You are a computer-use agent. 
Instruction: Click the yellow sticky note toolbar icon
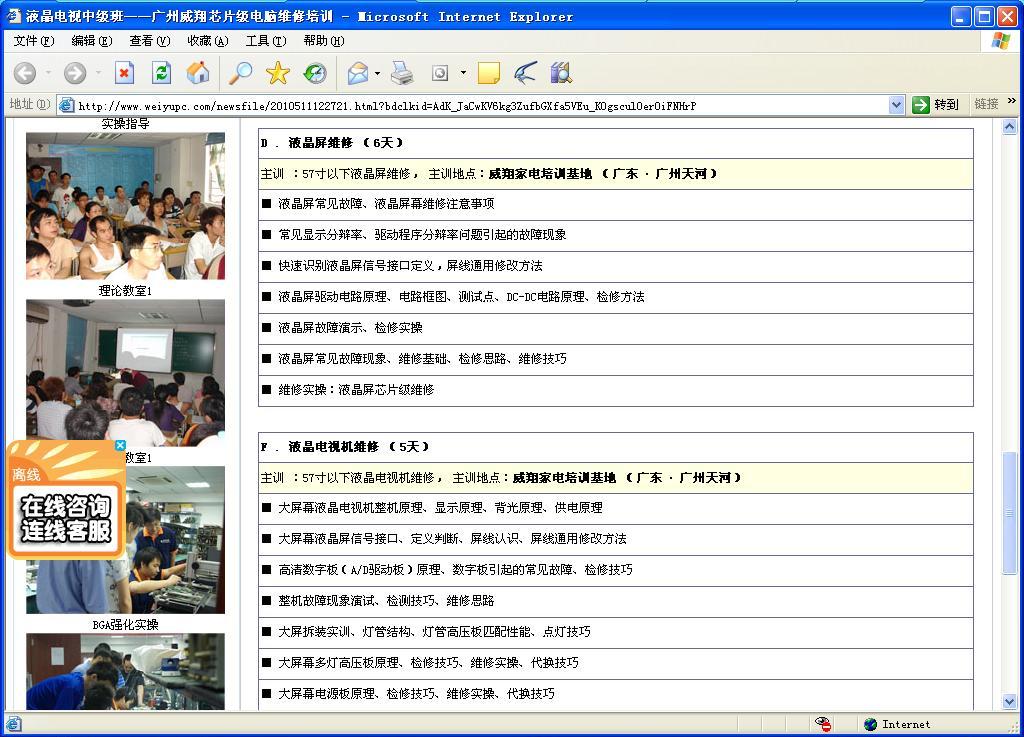(489, 73)
